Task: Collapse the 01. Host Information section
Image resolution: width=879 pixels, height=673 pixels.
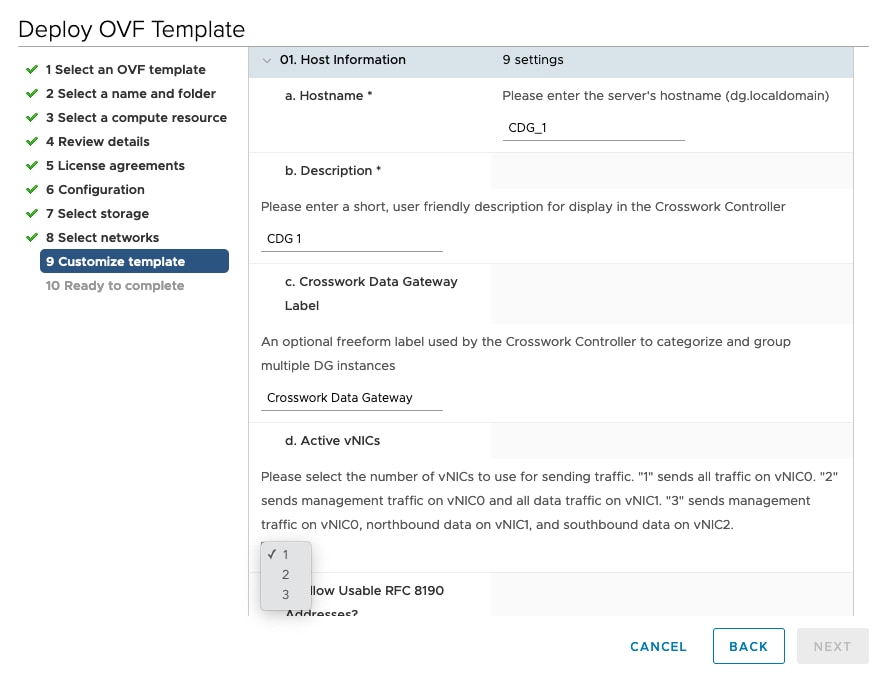Action: coord(266,60)
